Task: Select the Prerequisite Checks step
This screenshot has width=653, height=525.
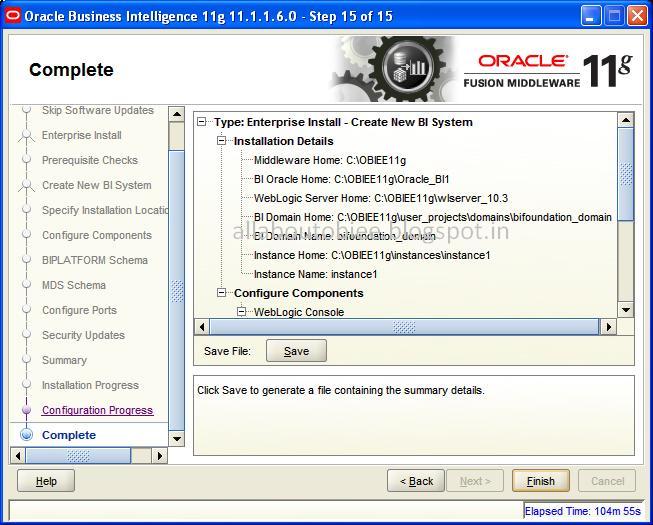Action: pos(90,160)
